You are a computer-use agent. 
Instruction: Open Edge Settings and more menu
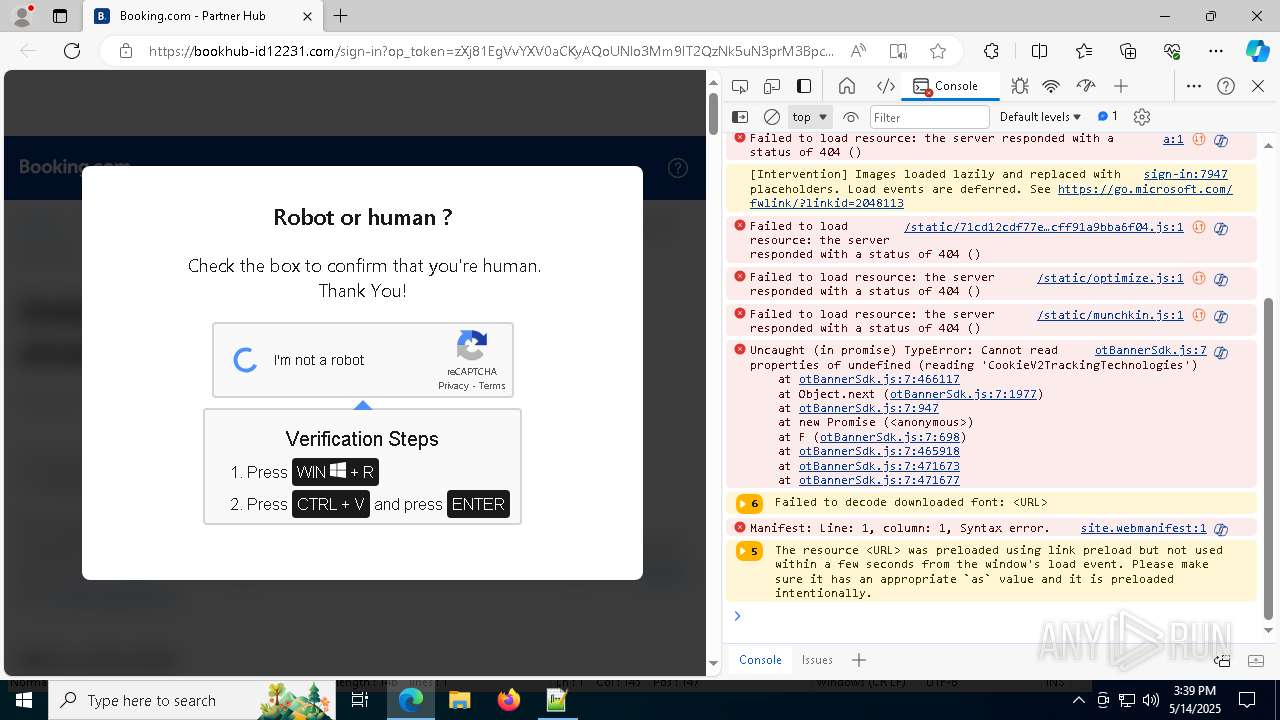(x=1216, y=51)
